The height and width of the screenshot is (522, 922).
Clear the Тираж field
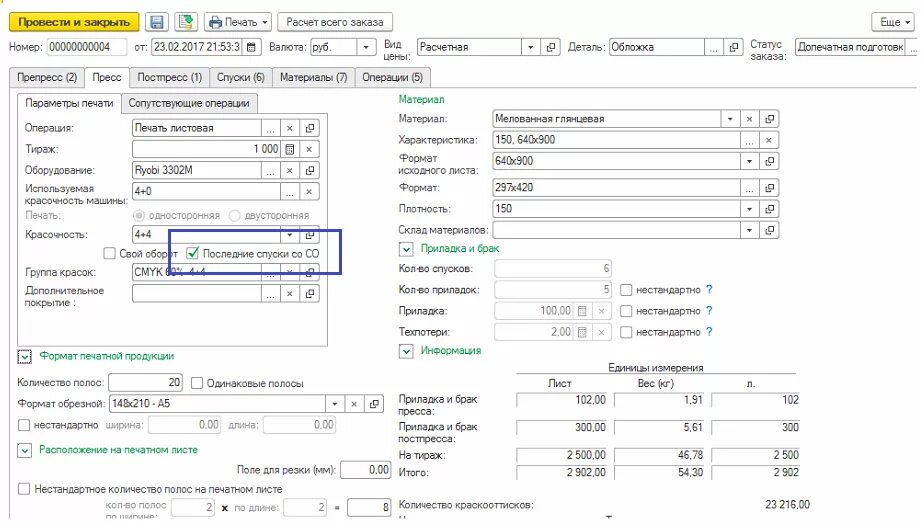tap(309, 149)
